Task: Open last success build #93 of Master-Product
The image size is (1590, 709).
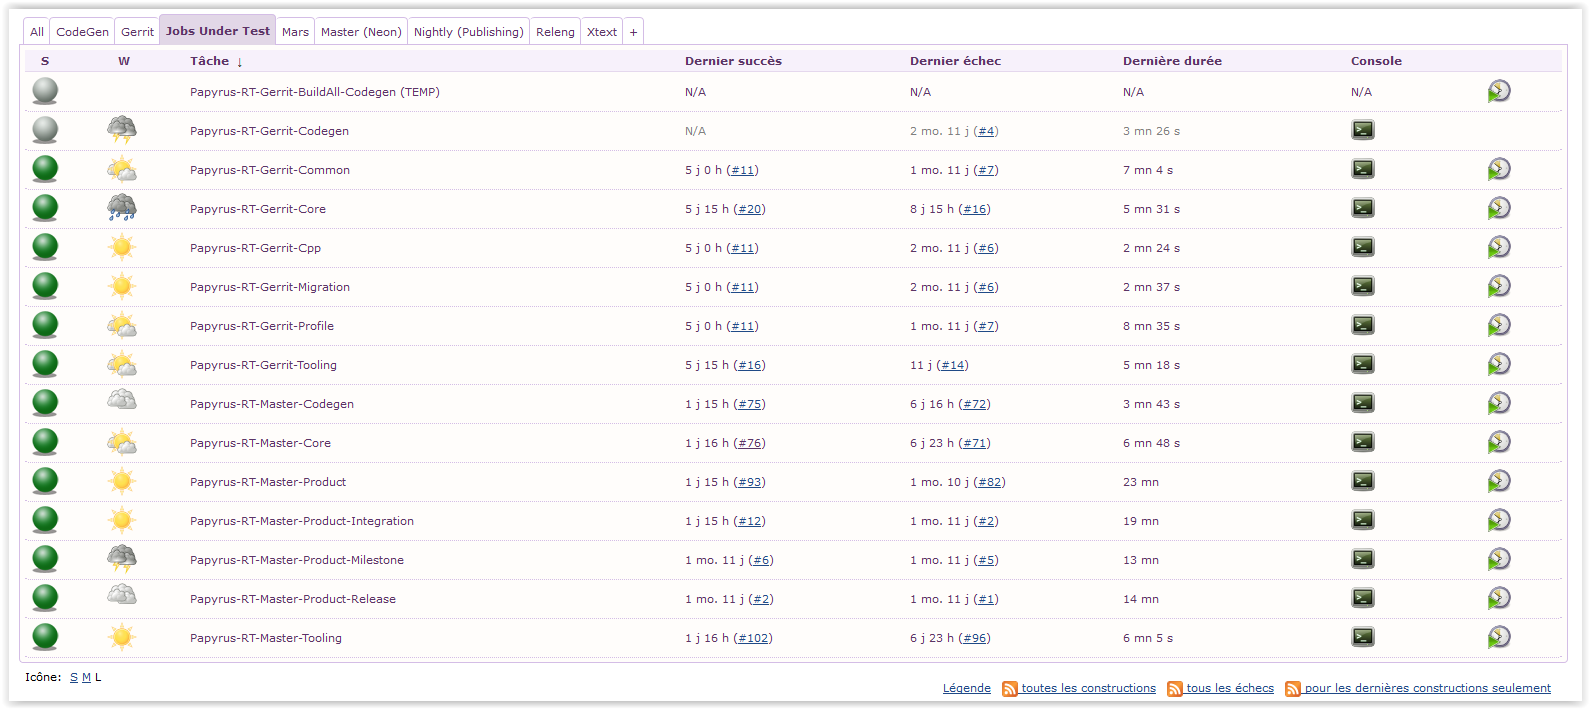Action: click(750, 482)
